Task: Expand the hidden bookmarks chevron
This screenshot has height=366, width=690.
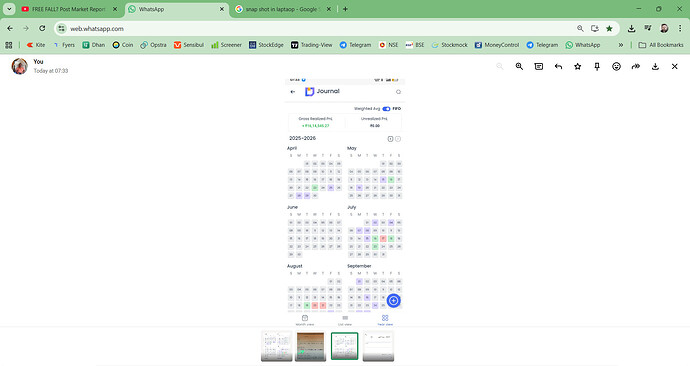Action: click(621, 45)
